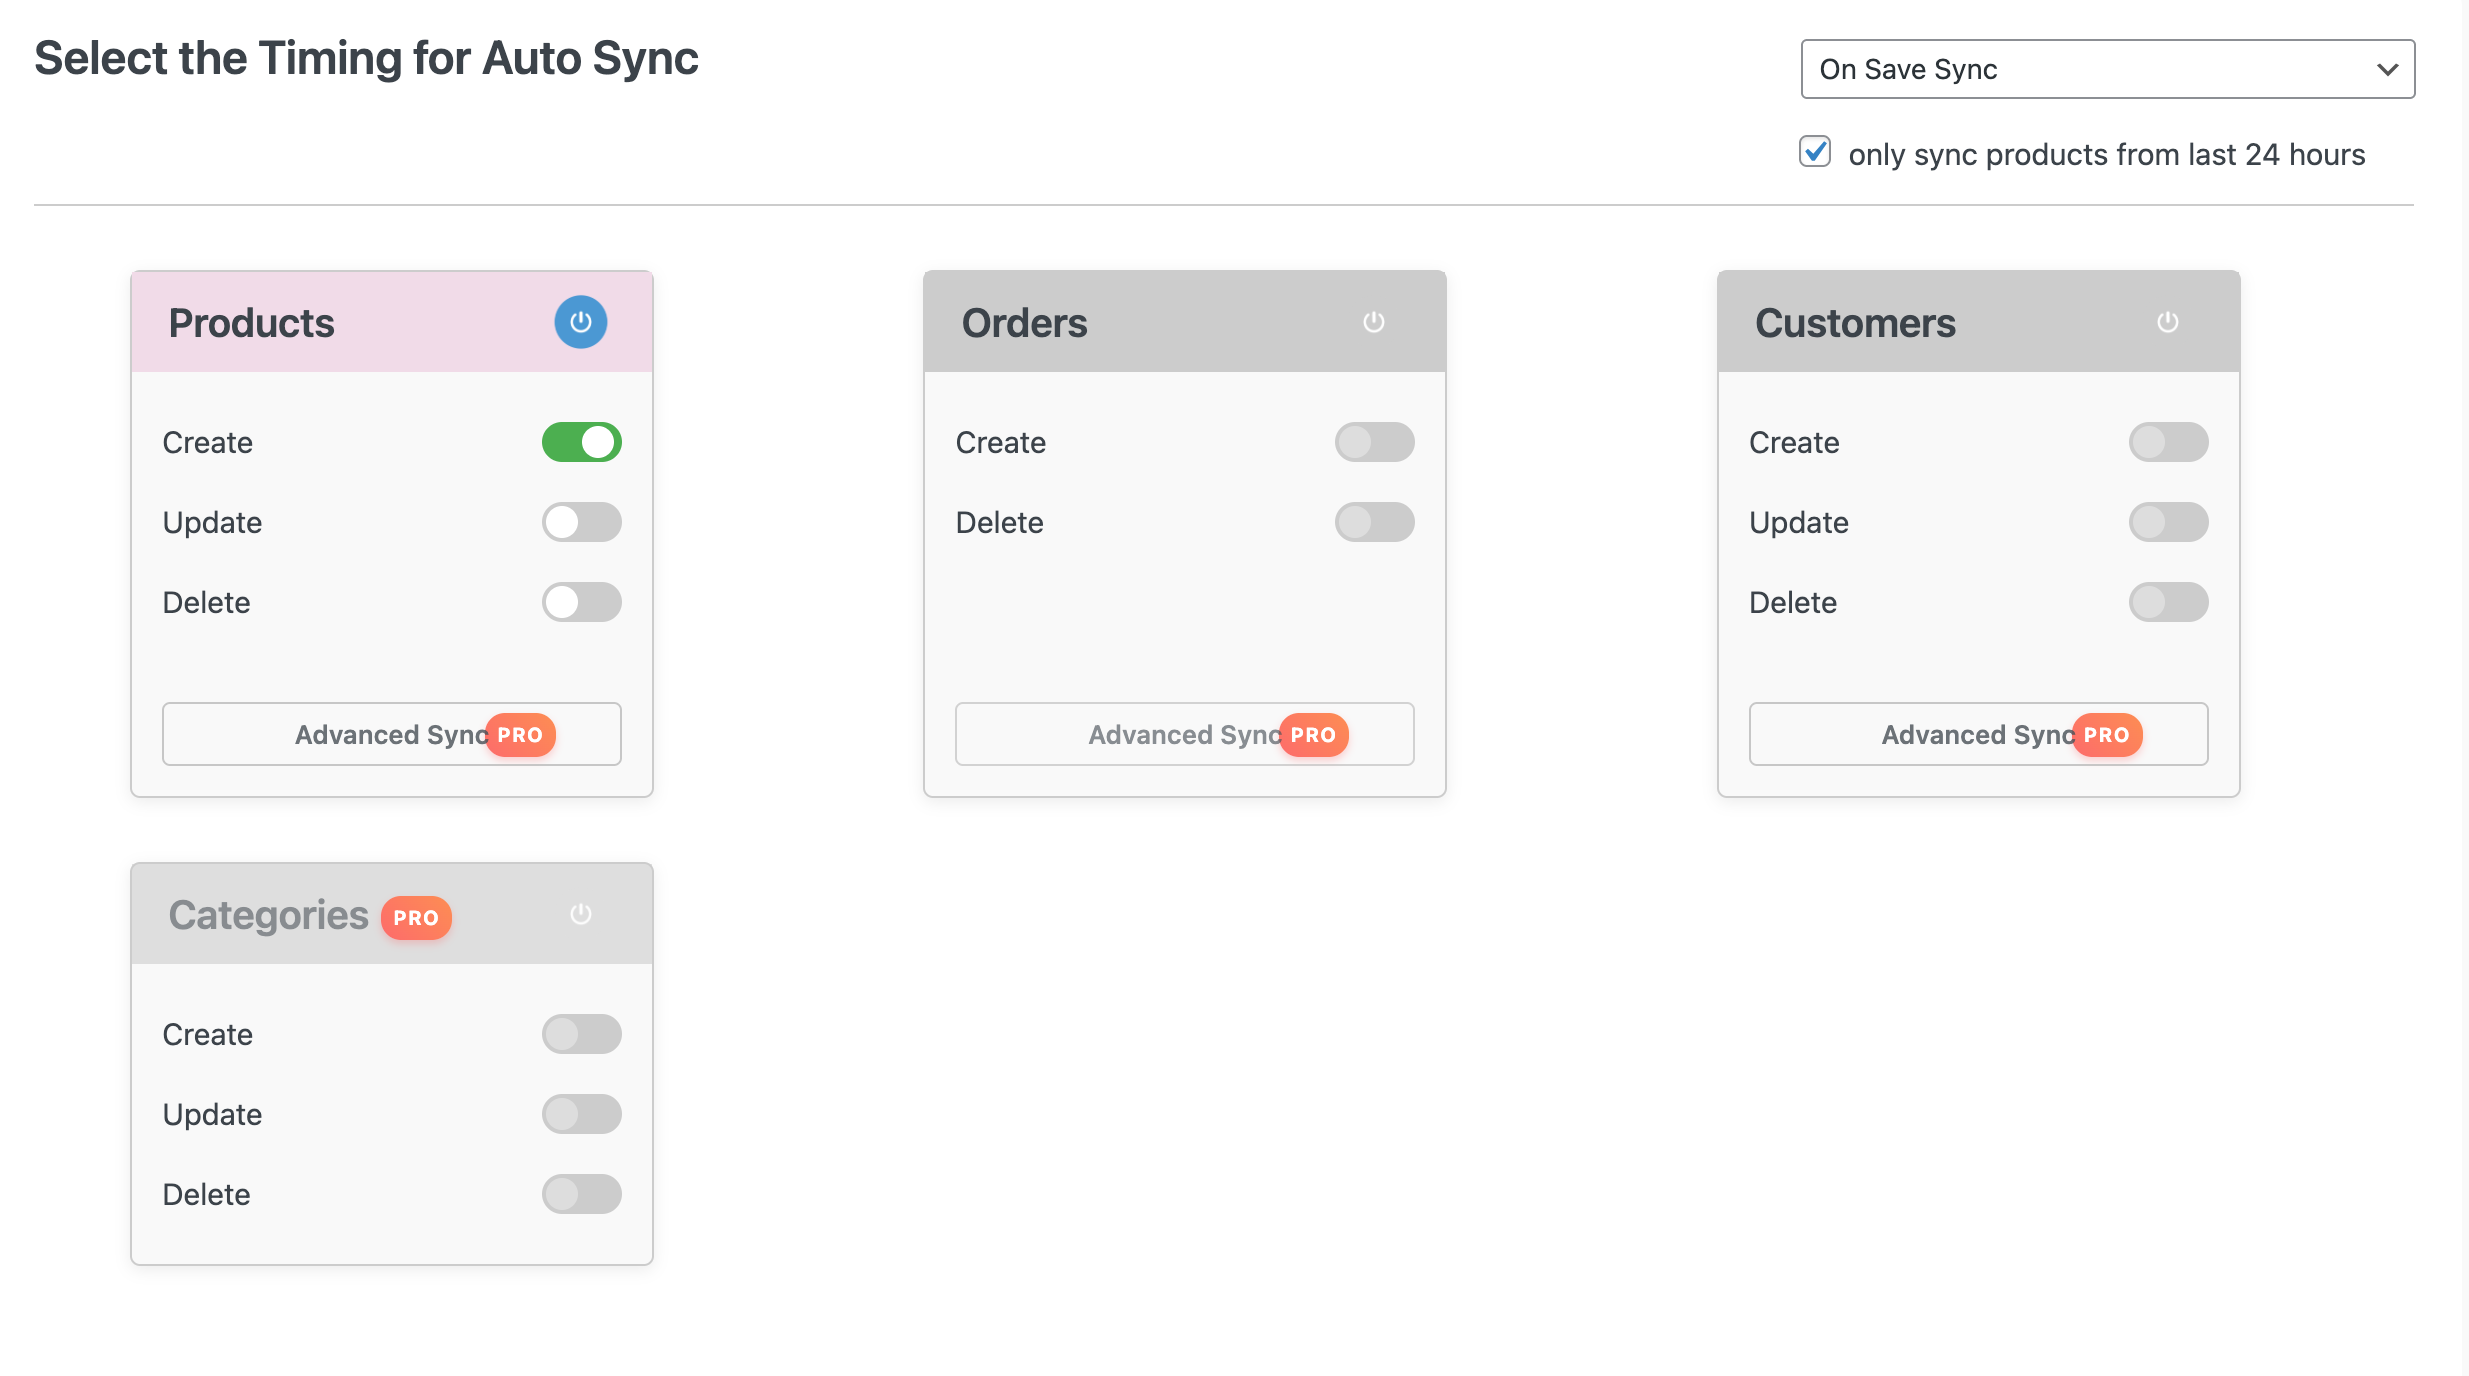Disable the Products Create toggle
The image size is (2469, 1376).
(581, 442)
